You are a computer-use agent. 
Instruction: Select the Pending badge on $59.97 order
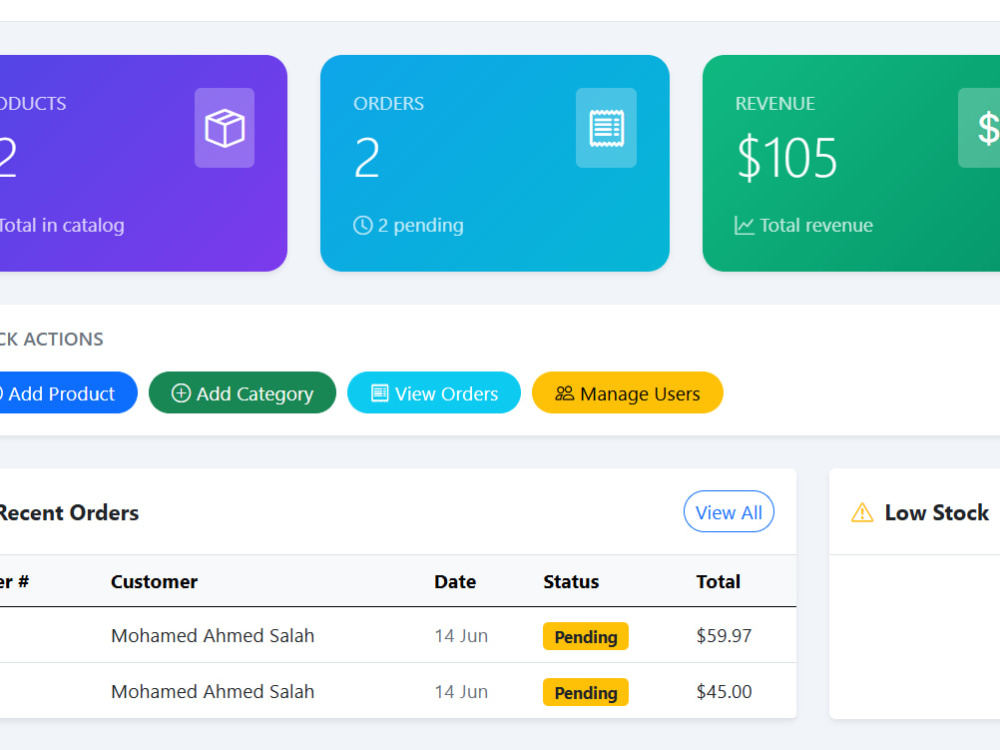tap(585, 636)
